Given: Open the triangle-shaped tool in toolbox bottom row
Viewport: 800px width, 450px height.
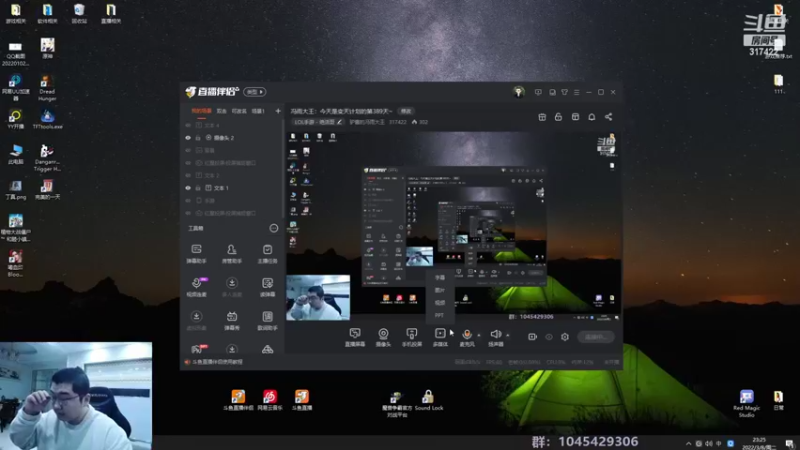Looking at the screenshot, I should point(267,349).
